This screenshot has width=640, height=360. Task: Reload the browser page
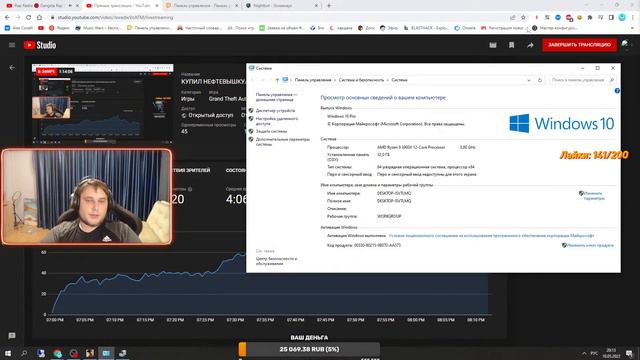click(29, 18)
